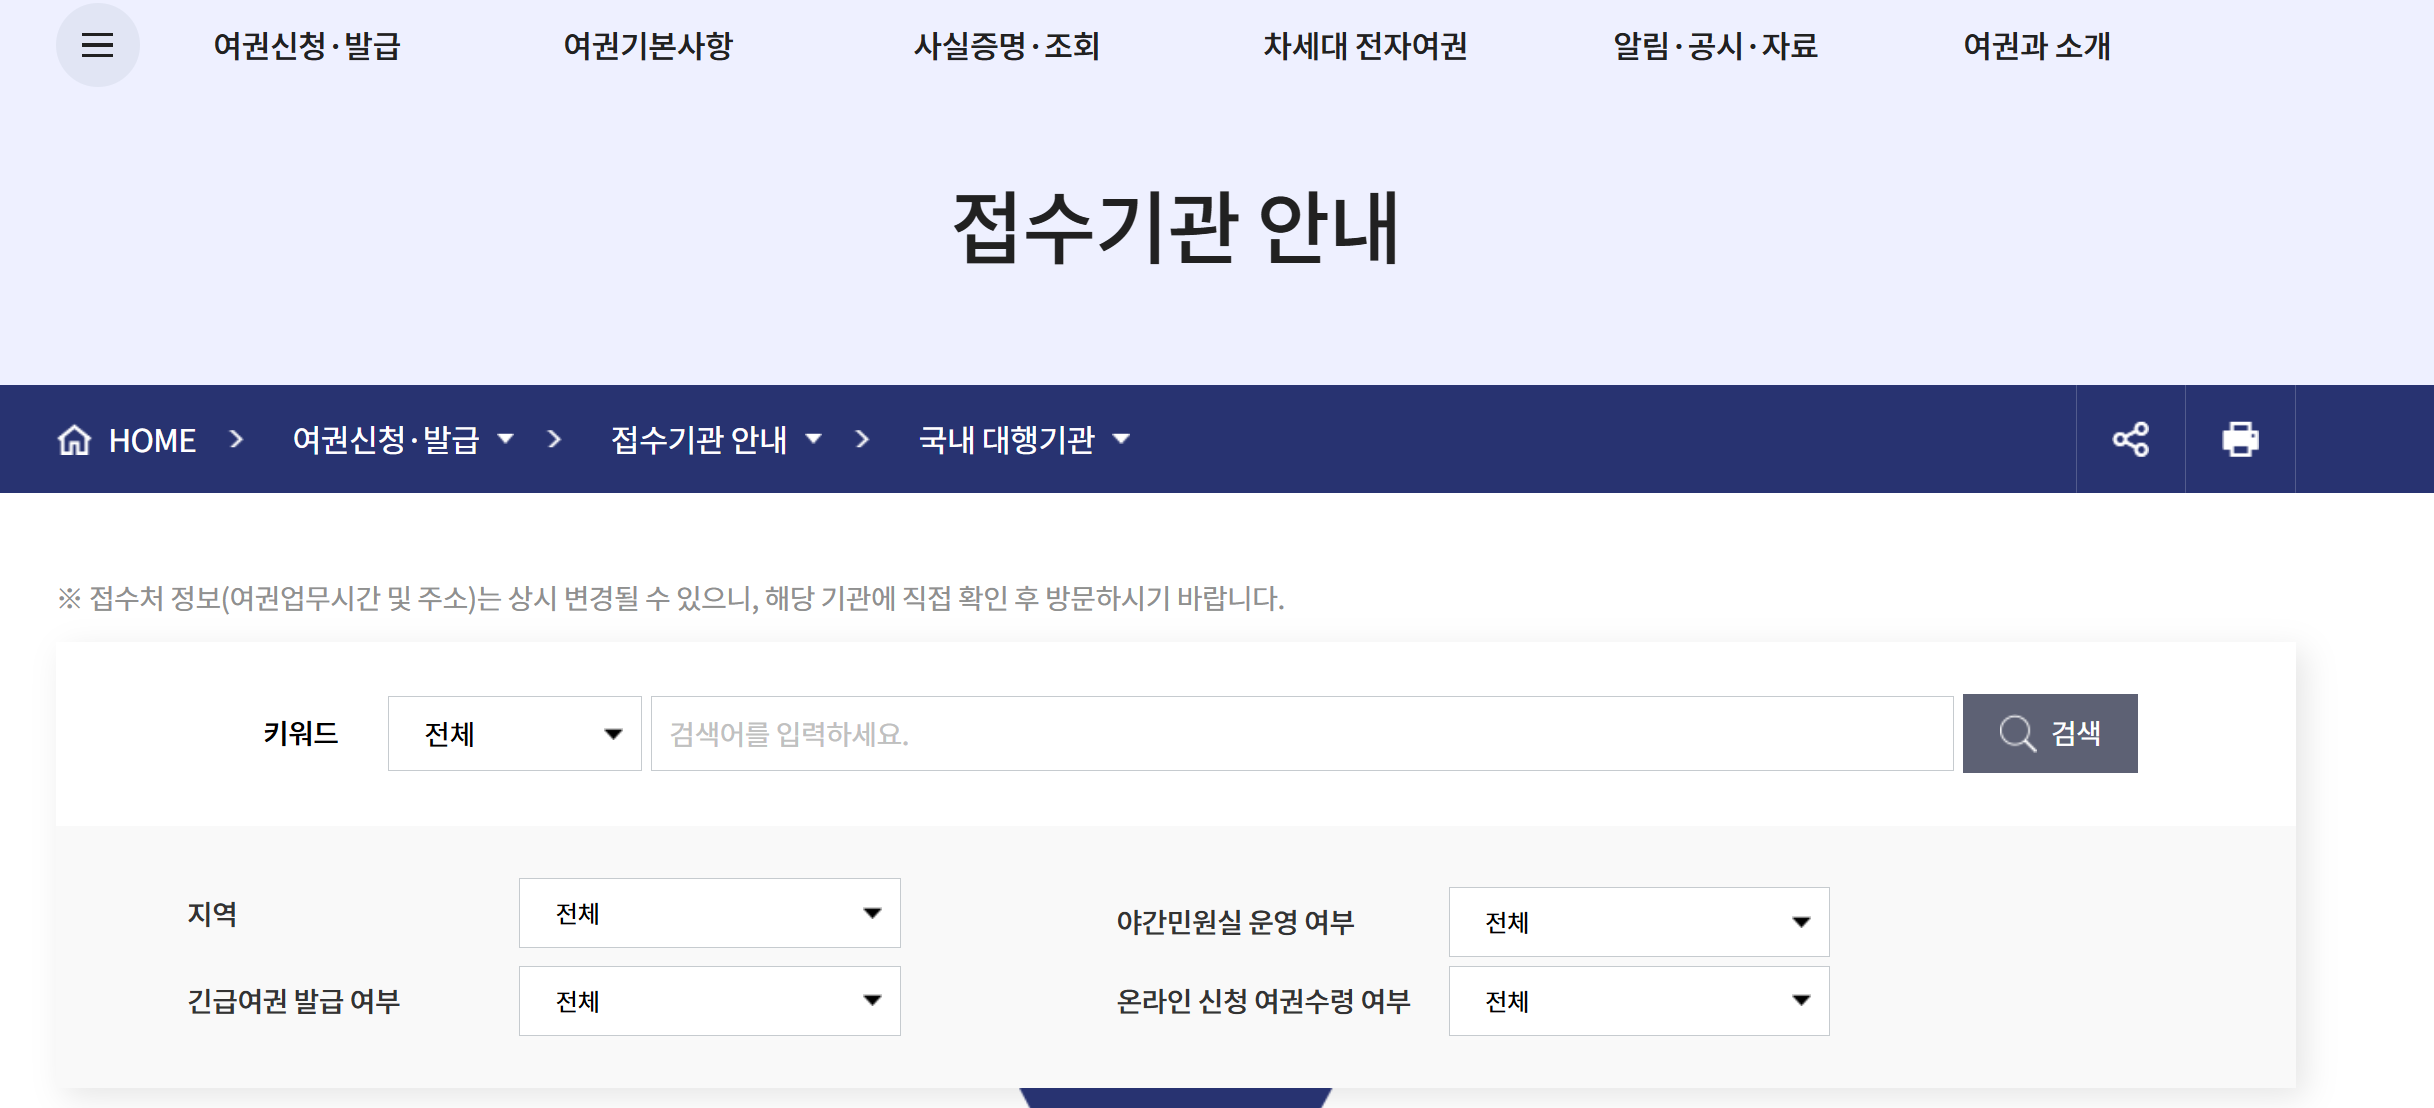The width and height of the screenshot is (2434, 1108).
Task: Open the 온라인 신청 여권수령 여부 dropdown
Action: pos(1638,1001)
